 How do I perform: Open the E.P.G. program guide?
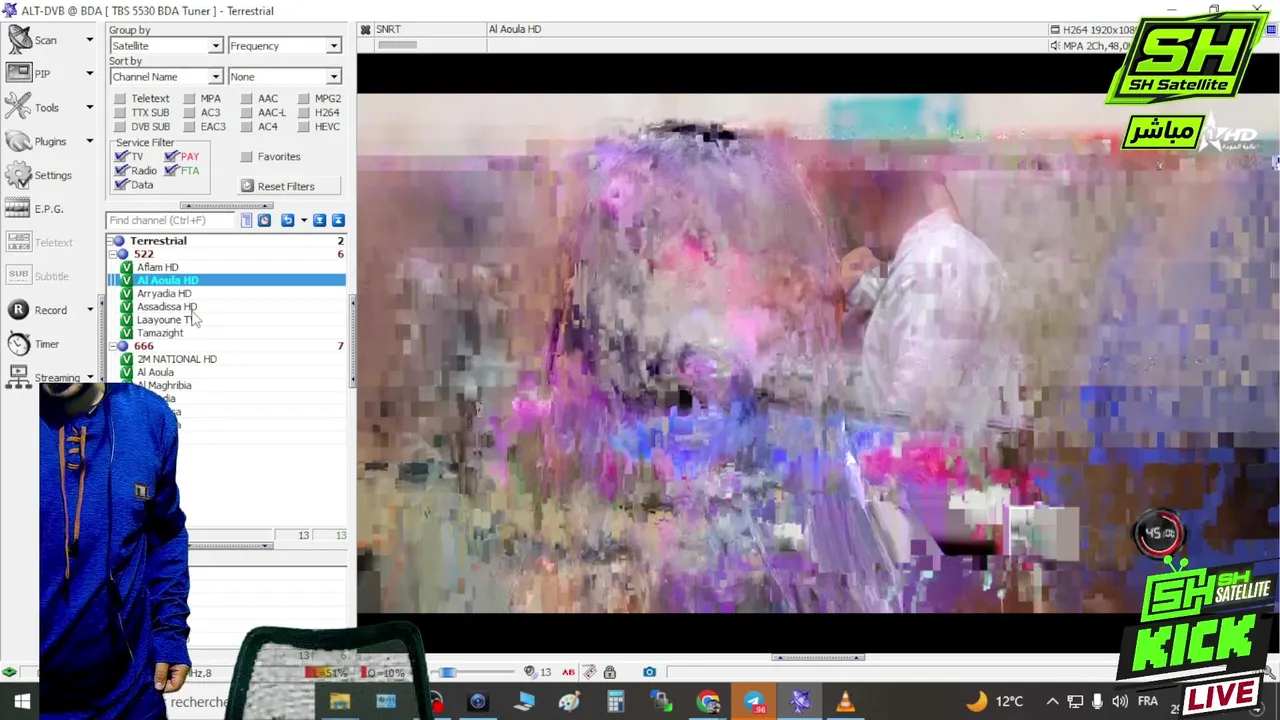(x=36, y=209)
